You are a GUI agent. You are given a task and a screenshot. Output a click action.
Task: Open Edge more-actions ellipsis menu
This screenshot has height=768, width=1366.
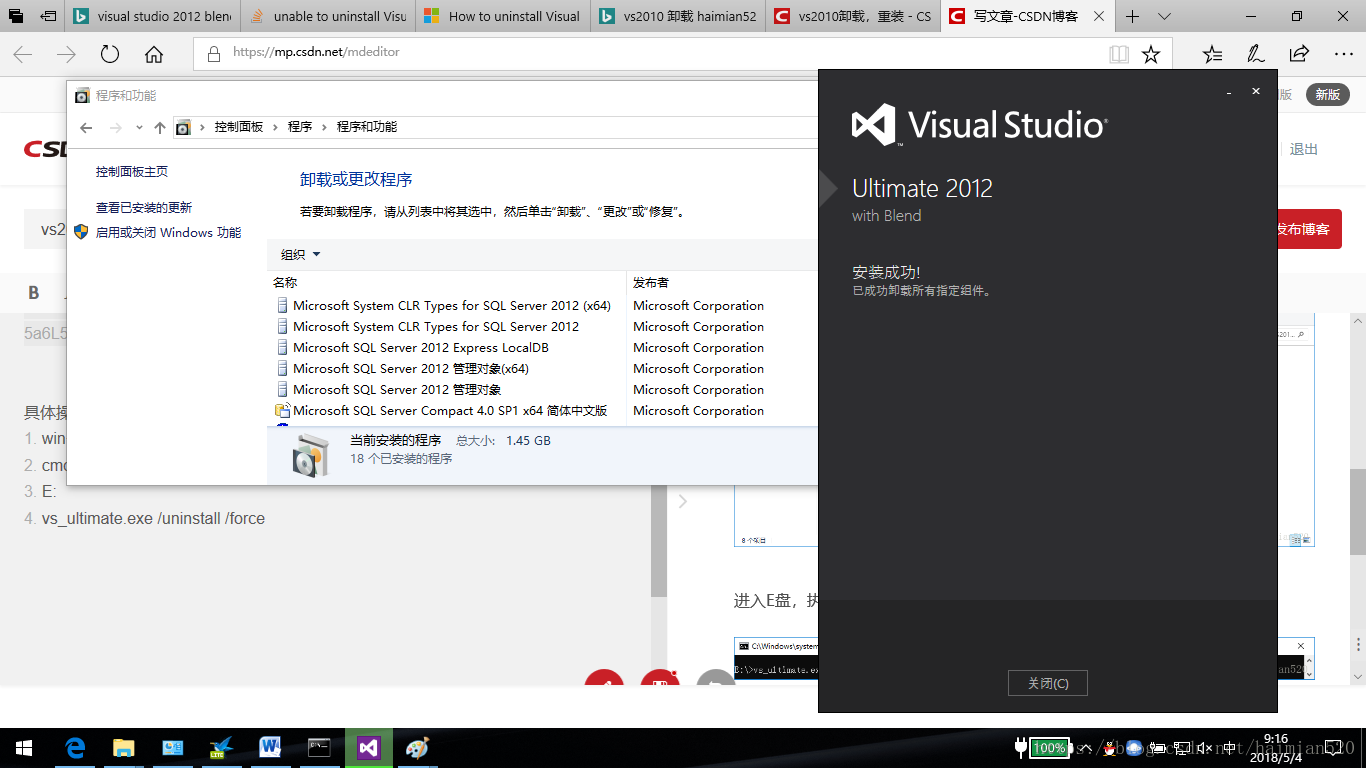[1343, 54]
